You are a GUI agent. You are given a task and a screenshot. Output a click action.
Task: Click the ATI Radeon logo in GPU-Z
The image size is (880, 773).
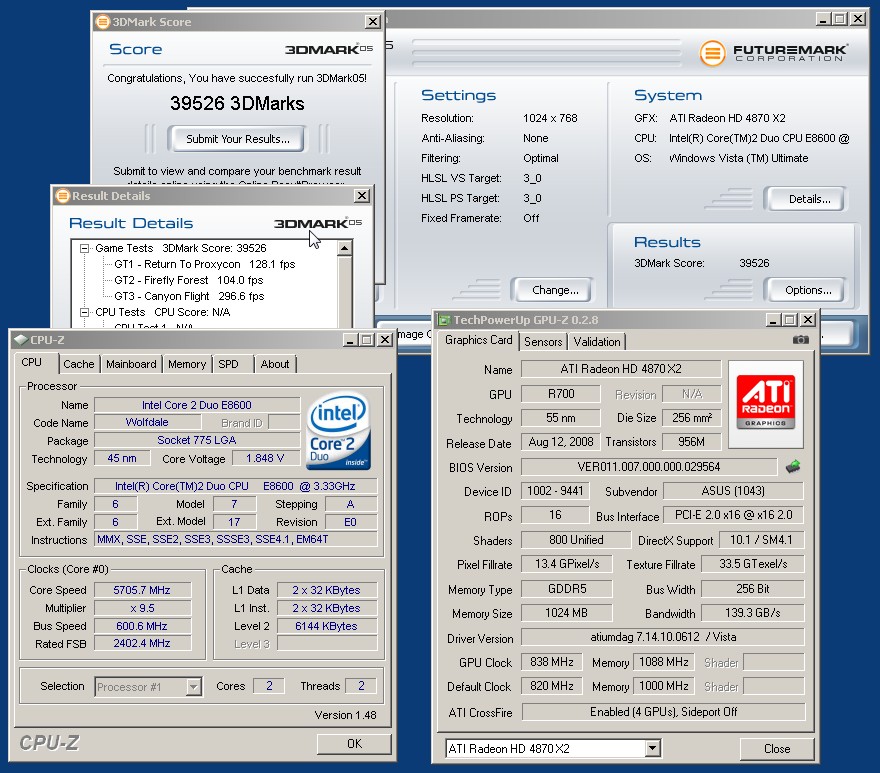click(766, 402)
